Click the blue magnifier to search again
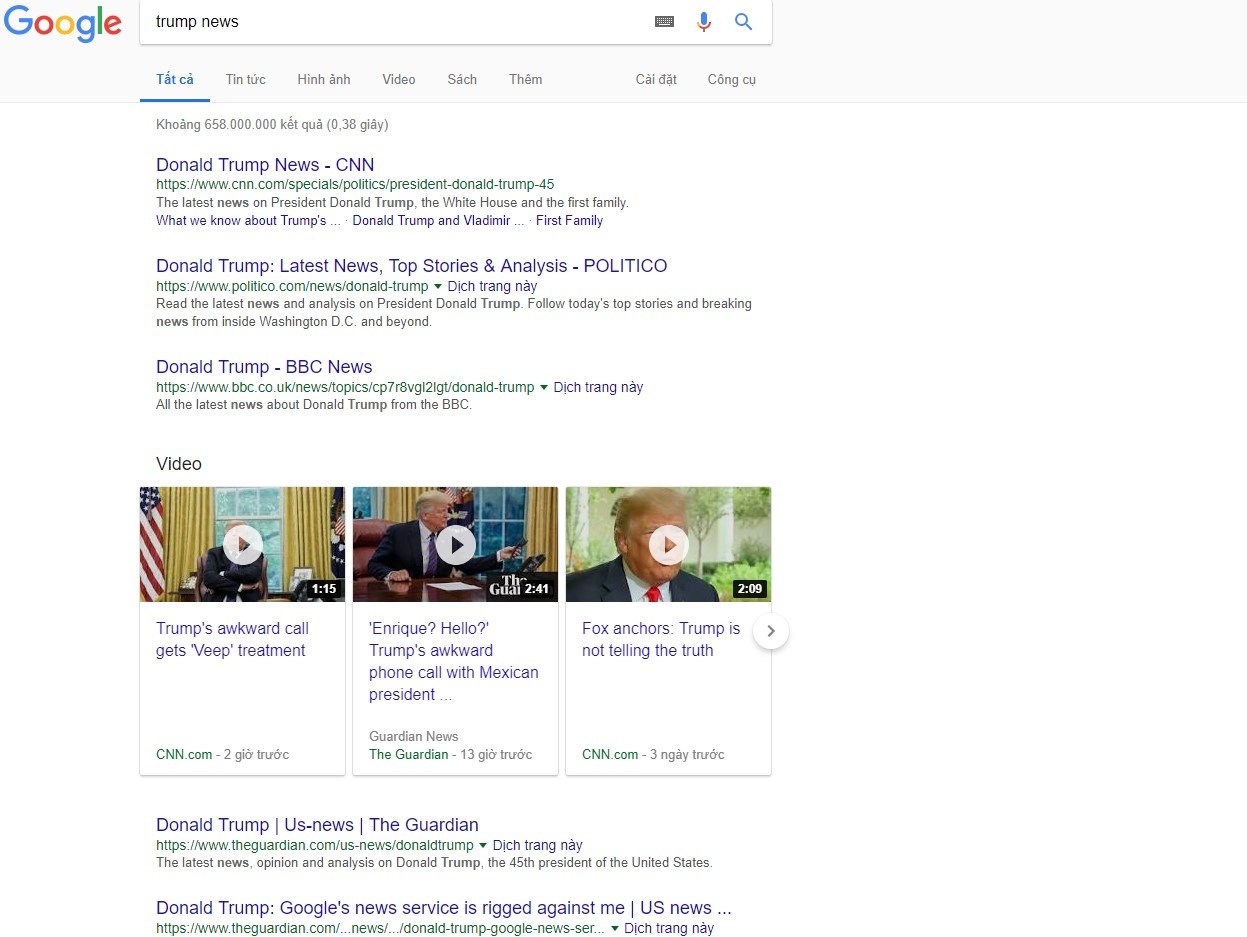 (743, 21)
